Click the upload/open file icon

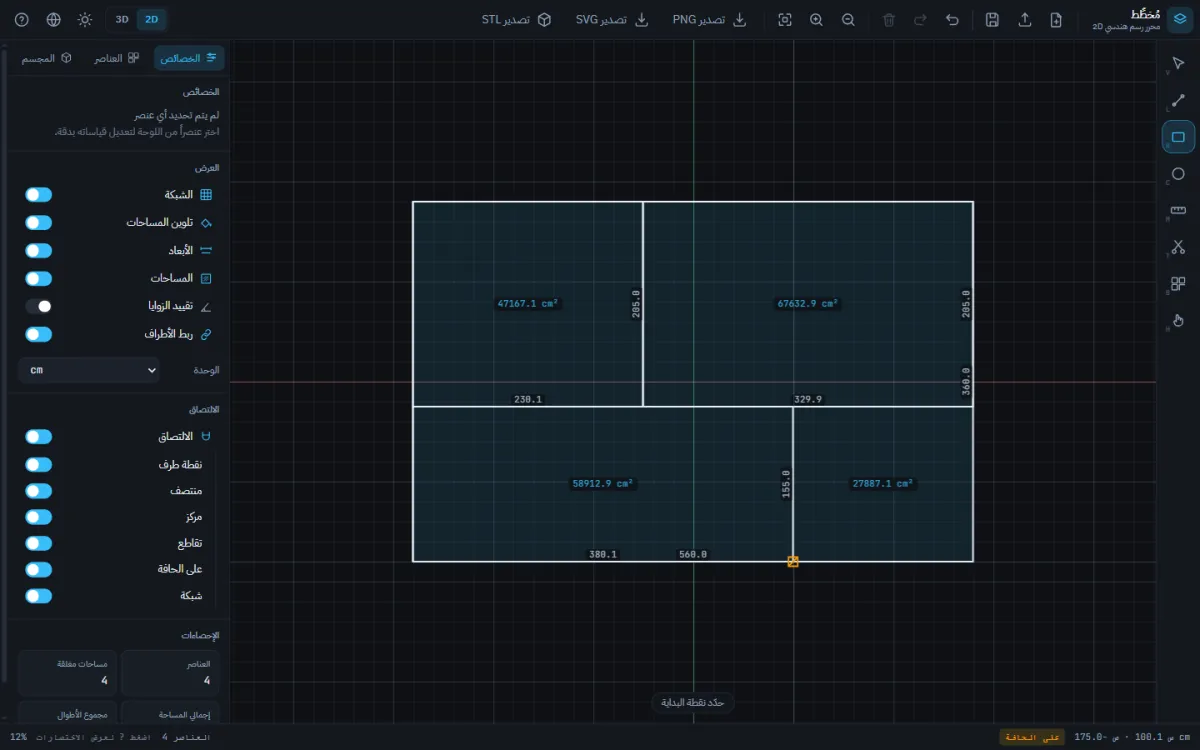tap(1025, 20)
